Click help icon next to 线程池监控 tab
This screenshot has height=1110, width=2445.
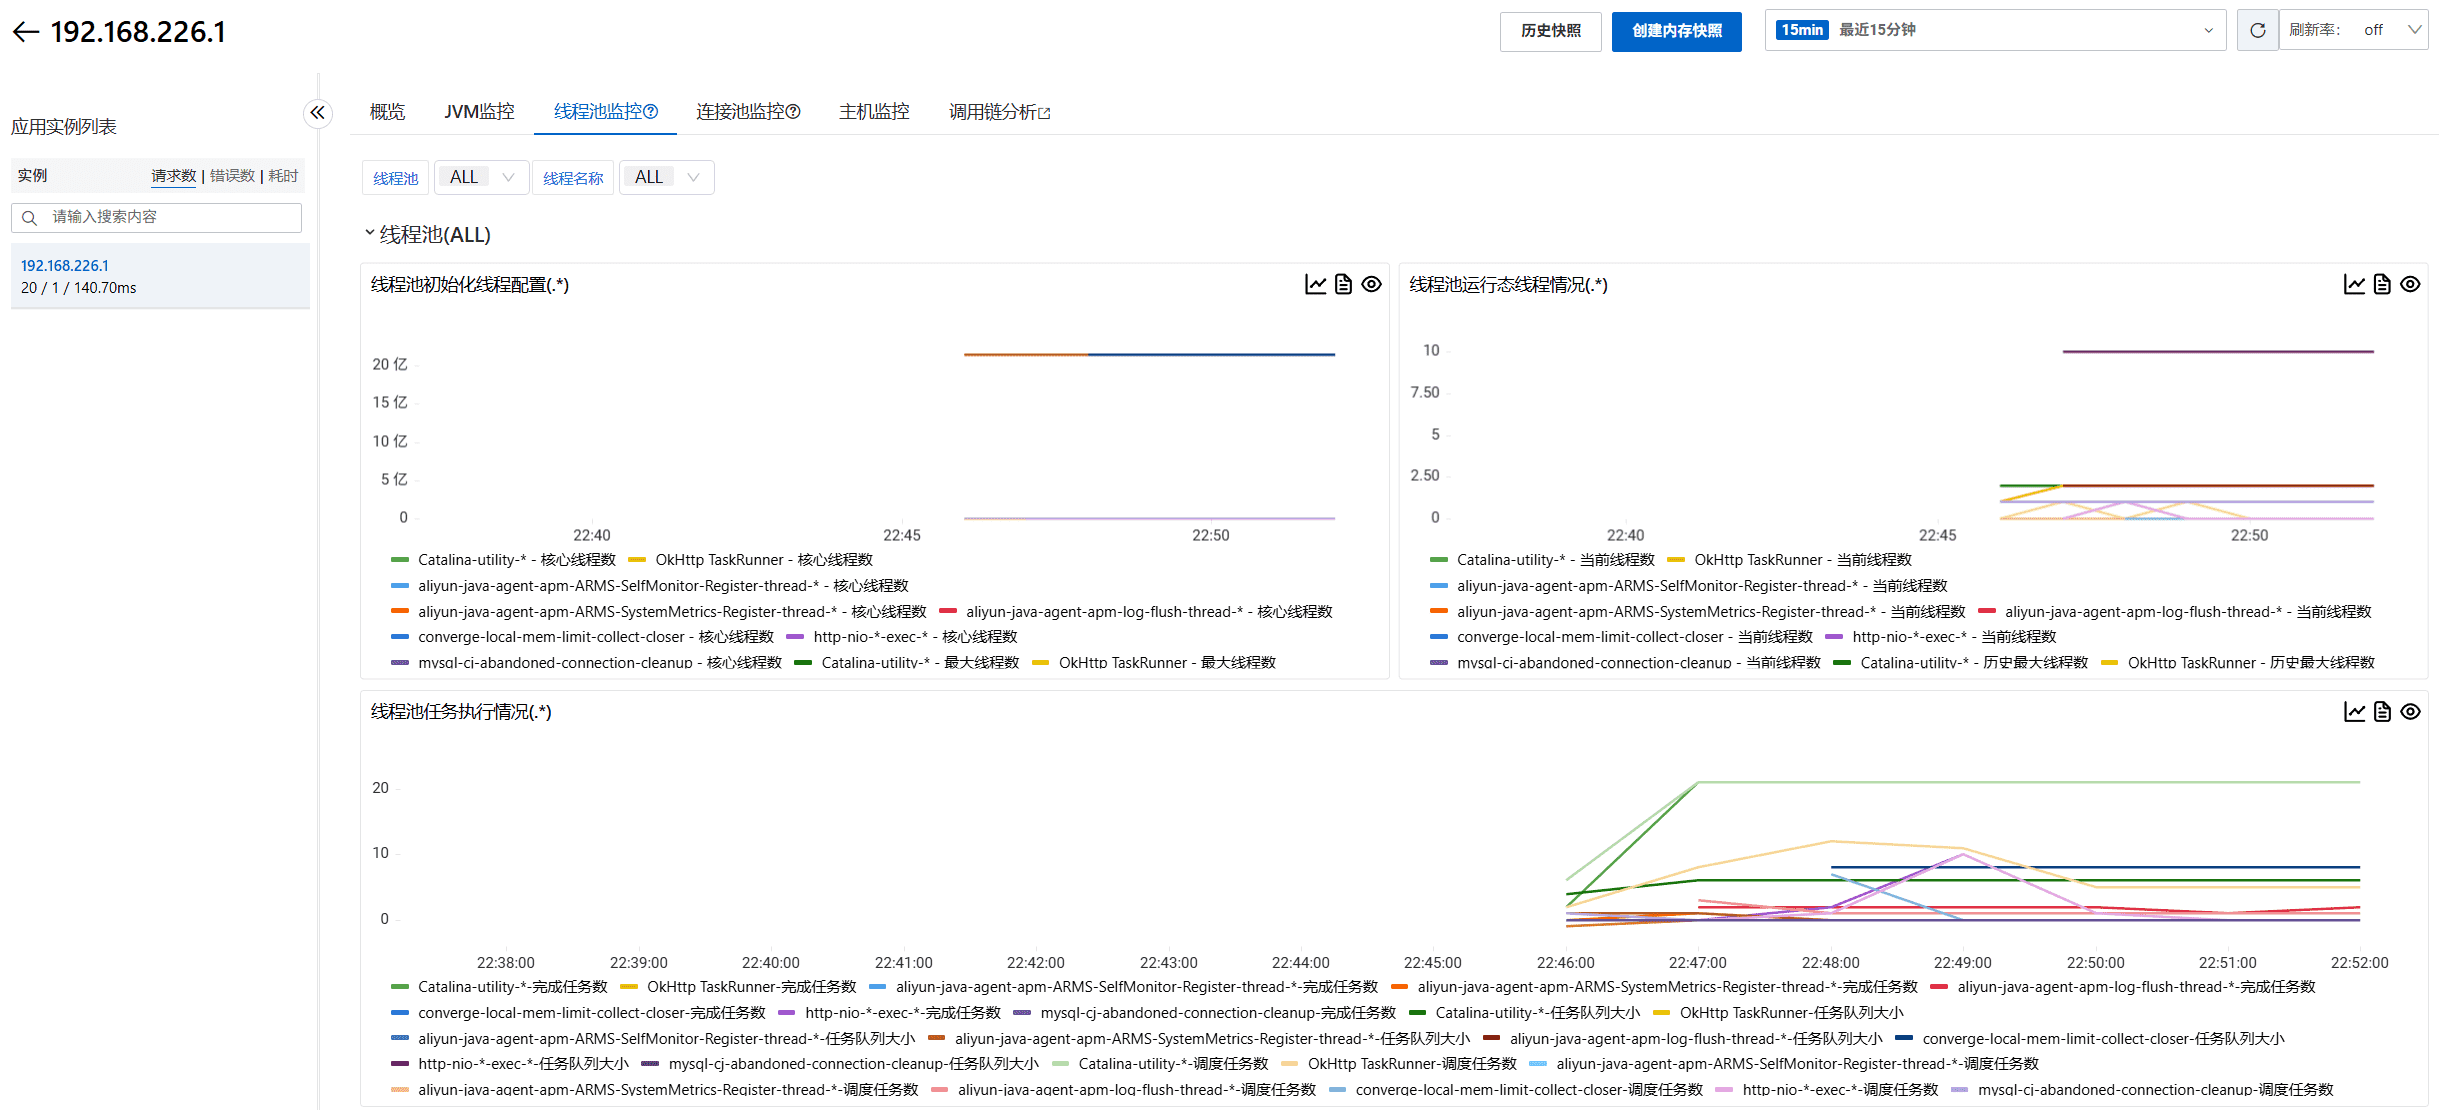pyautogui.click(x=651, y=112)
